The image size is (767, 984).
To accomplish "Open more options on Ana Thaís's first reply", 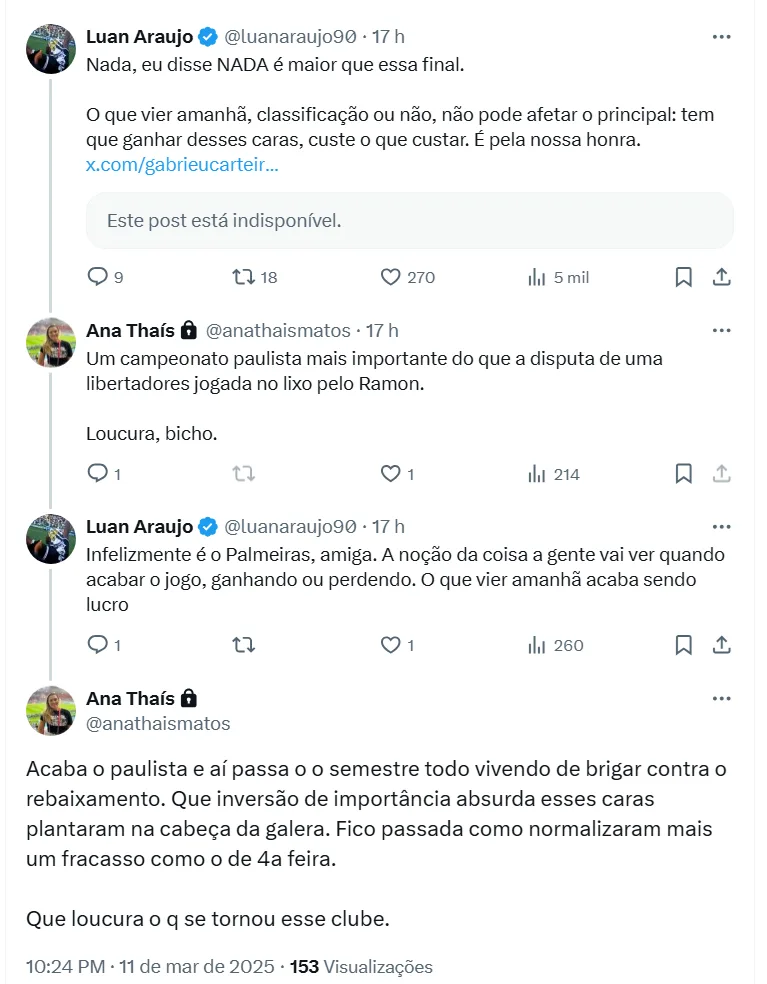I will [x=721, y=330].
